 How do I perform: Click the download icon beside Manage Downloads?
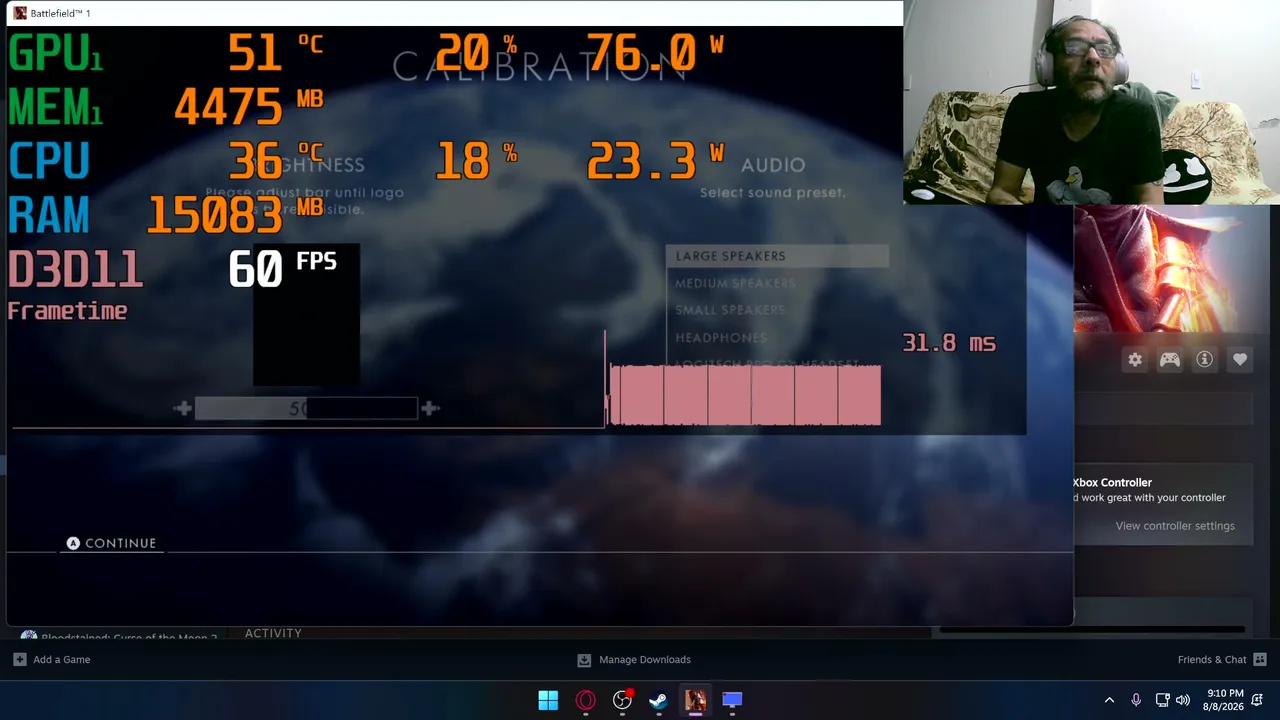coord(584,660)
